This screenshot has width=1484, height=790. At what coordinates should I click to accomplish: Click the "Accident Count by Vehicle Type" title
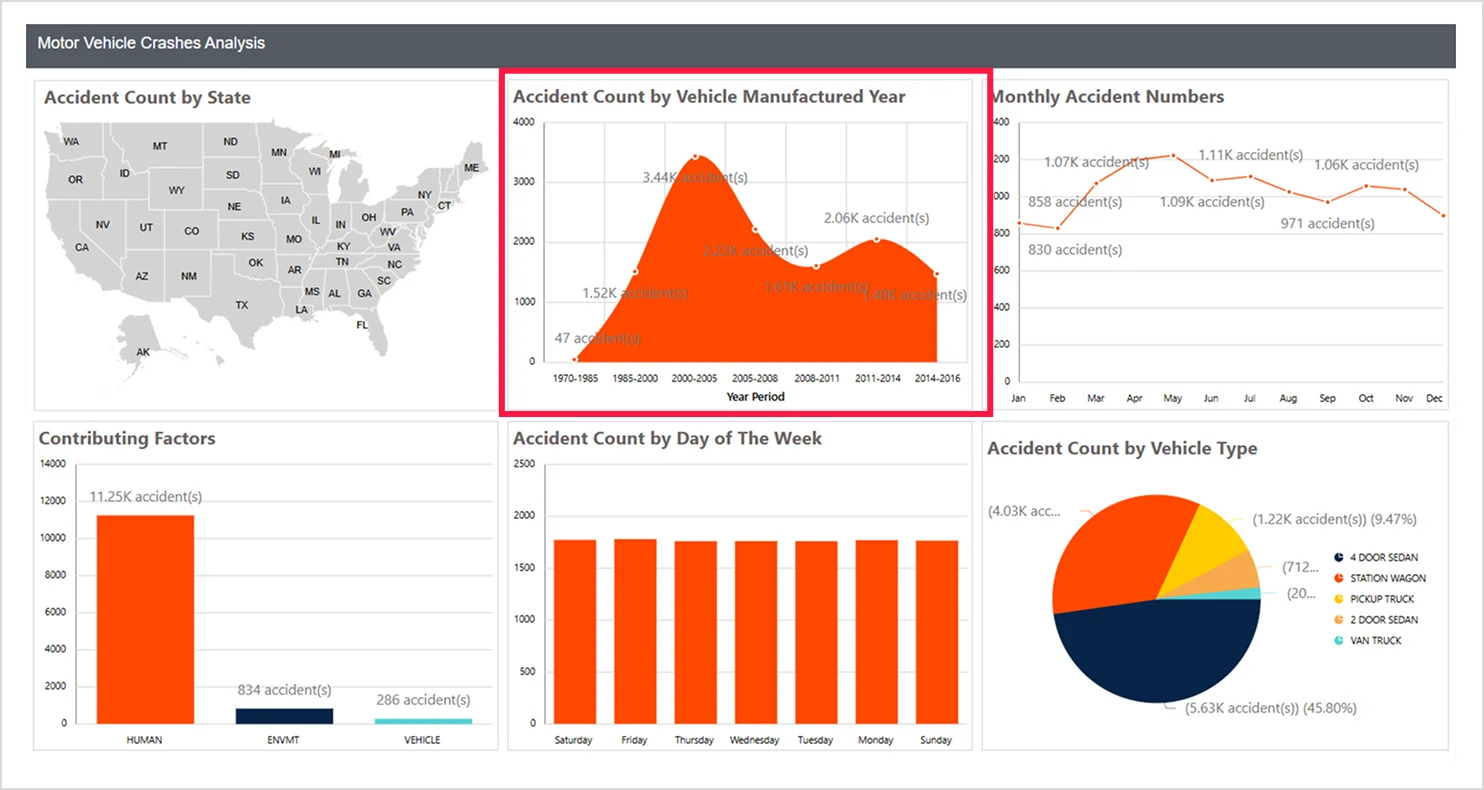point(1122,449)
